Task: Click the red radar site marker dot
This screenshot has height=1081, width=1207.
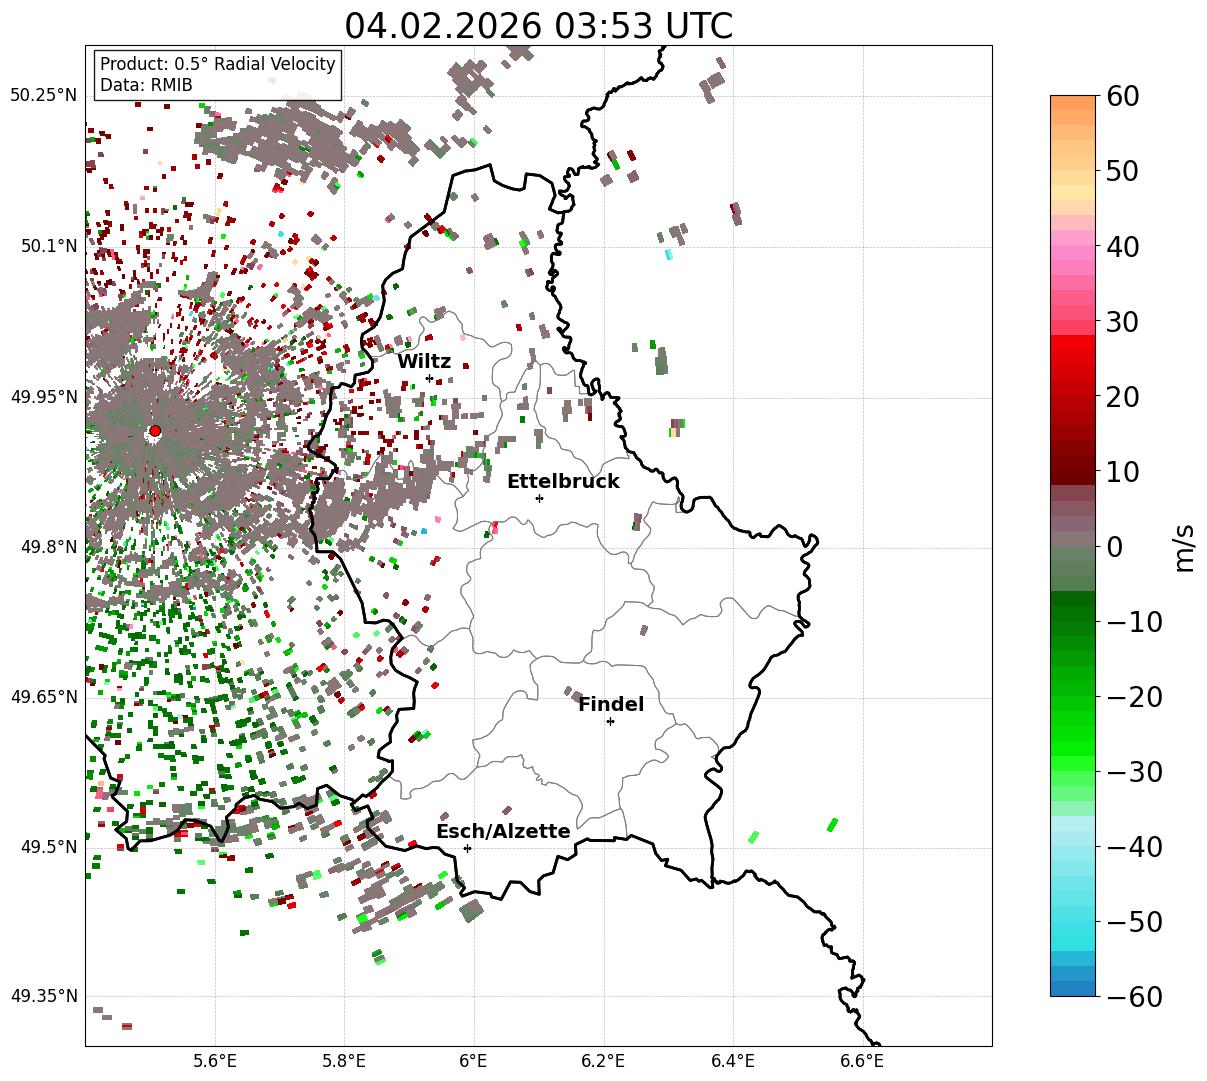Action: [154, 431]
